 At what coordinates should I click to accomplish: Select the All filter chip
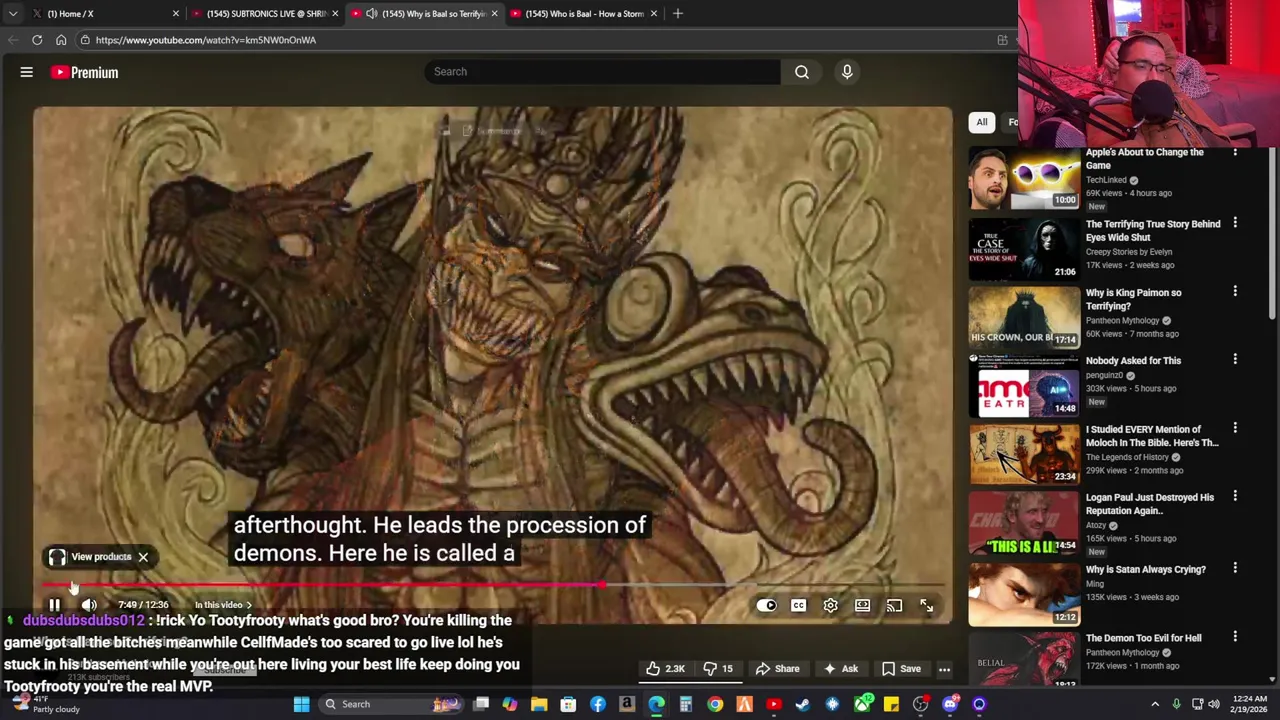(982, 122)
